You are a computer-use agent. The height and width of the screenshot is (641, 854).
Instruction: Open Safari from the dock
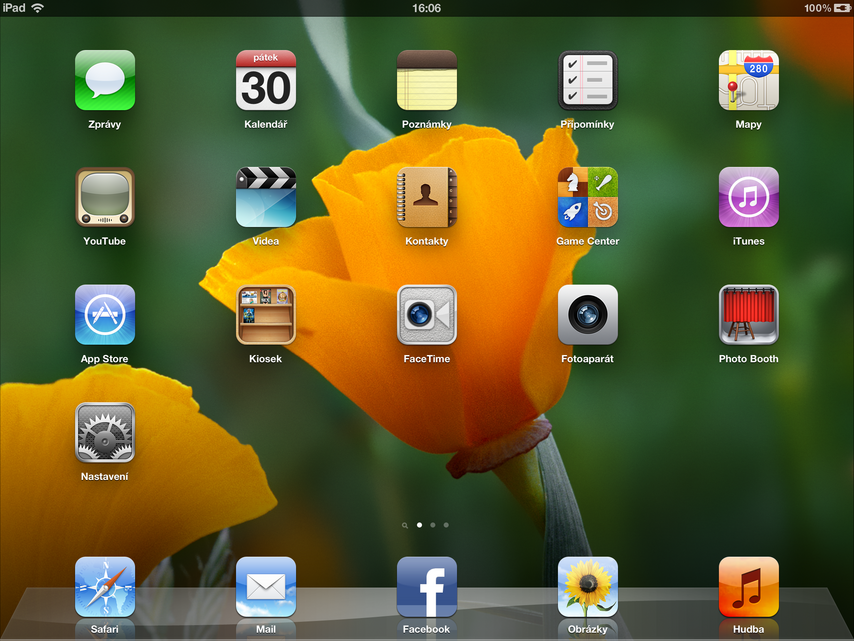pos(105,586)
